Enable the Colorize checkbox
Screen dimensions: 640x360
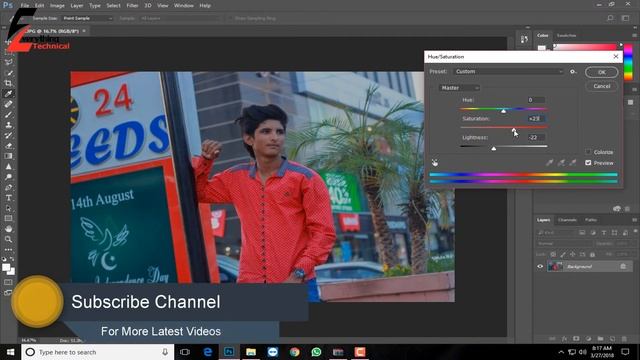coord(588,152)
